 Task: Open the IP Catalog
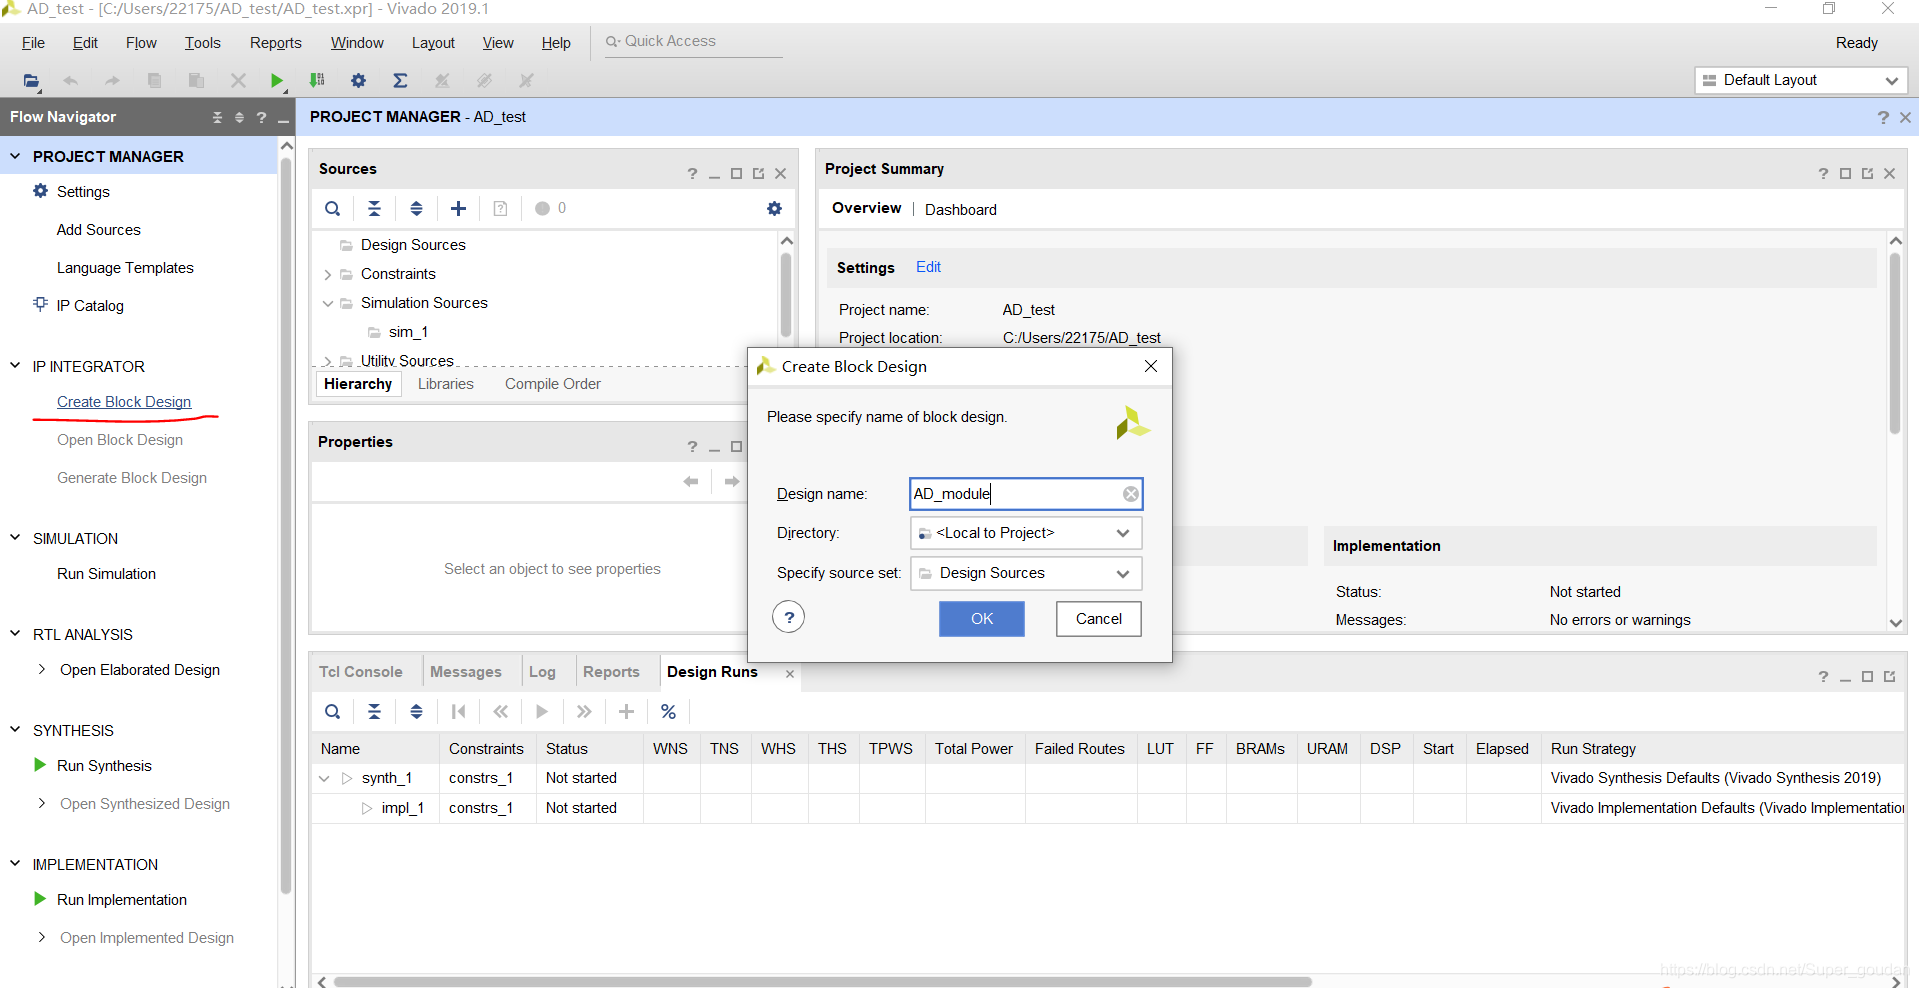tap(90, 306)
